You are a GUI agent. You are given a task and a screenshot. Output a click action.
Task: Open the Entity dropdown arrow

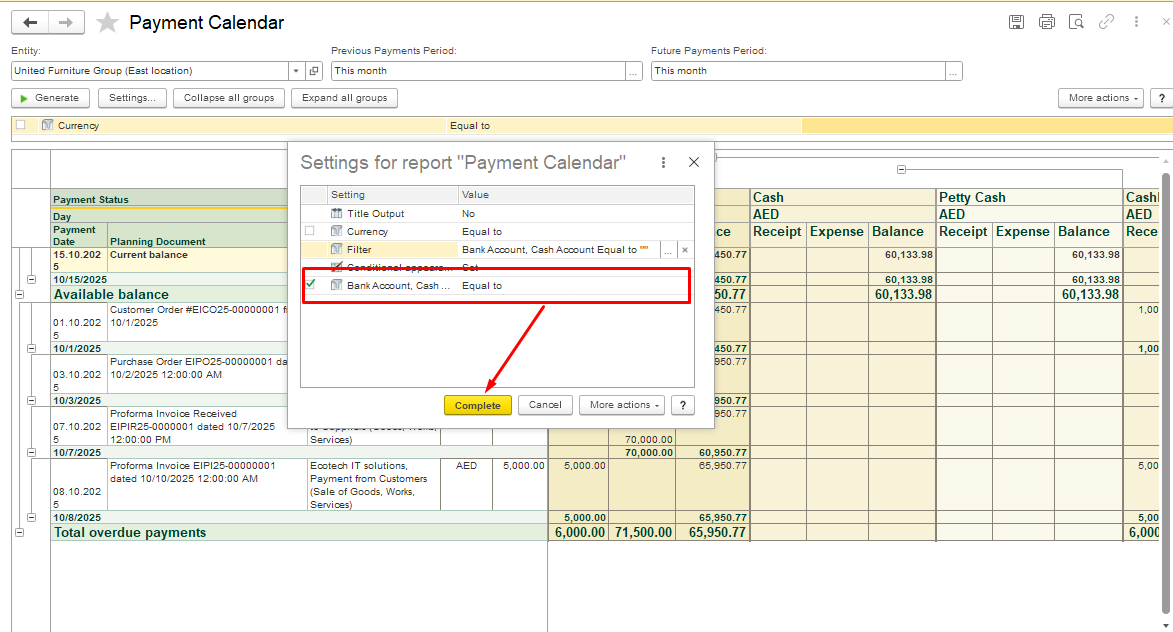pyautogui.click(x=296, y=71)
